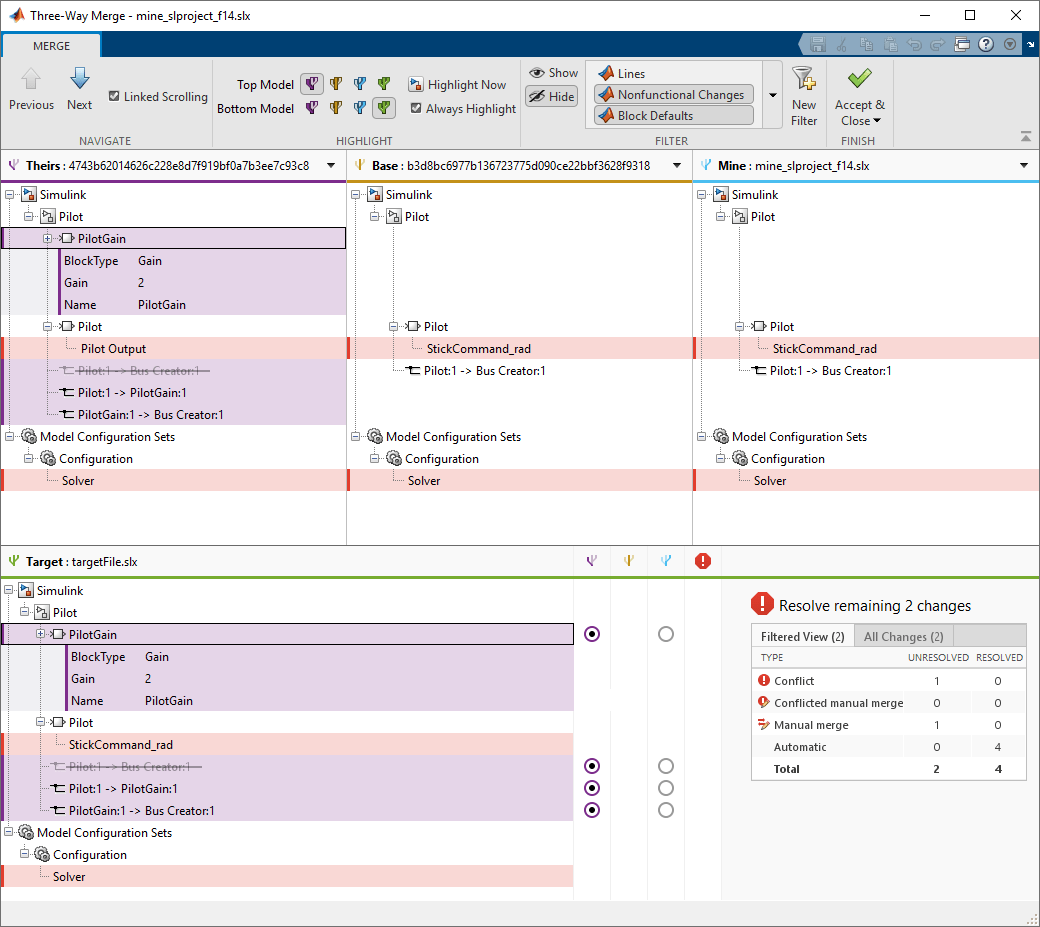1040x927 pixels.
Task: Click Highlight Now
Action: click(457, 84)
